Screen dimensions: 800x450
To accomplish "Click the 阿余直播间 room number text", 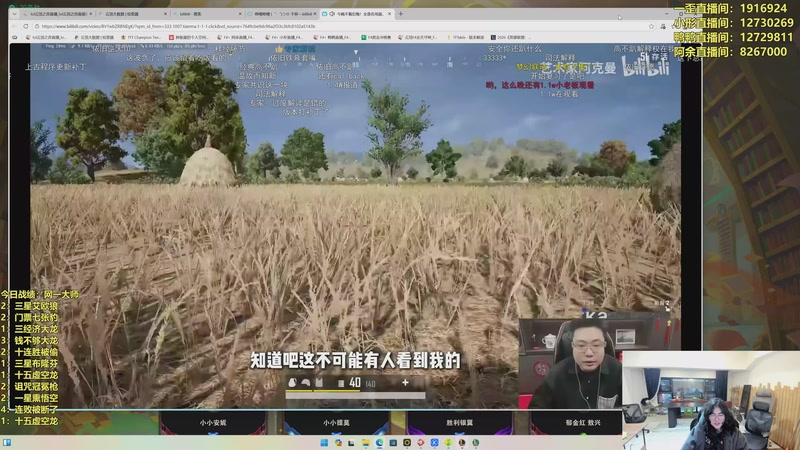I will pos(731,52).
